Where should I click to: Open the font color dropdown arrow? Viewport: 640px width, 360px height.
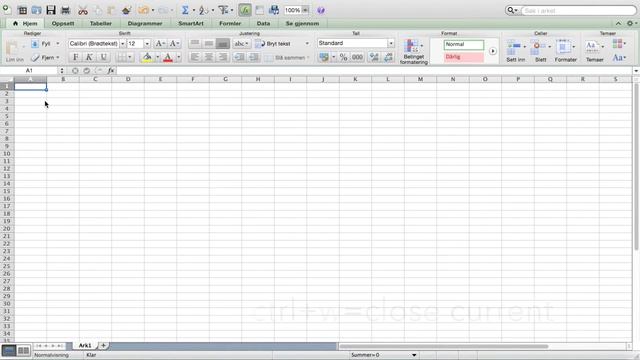click(x=178, y=57)
